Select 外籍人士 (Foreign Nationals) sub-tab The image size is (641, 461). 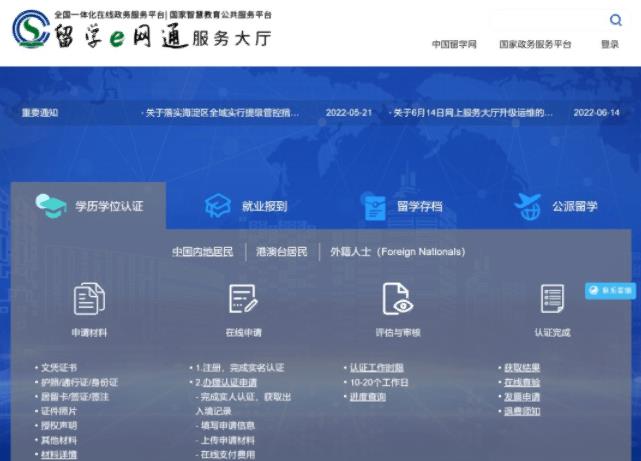(398, 252)
